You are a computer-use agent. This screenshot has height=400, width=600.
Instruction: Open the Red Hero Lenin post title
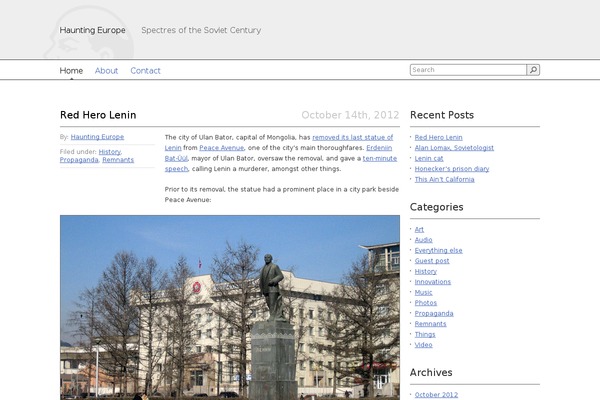tap(98, 115)
